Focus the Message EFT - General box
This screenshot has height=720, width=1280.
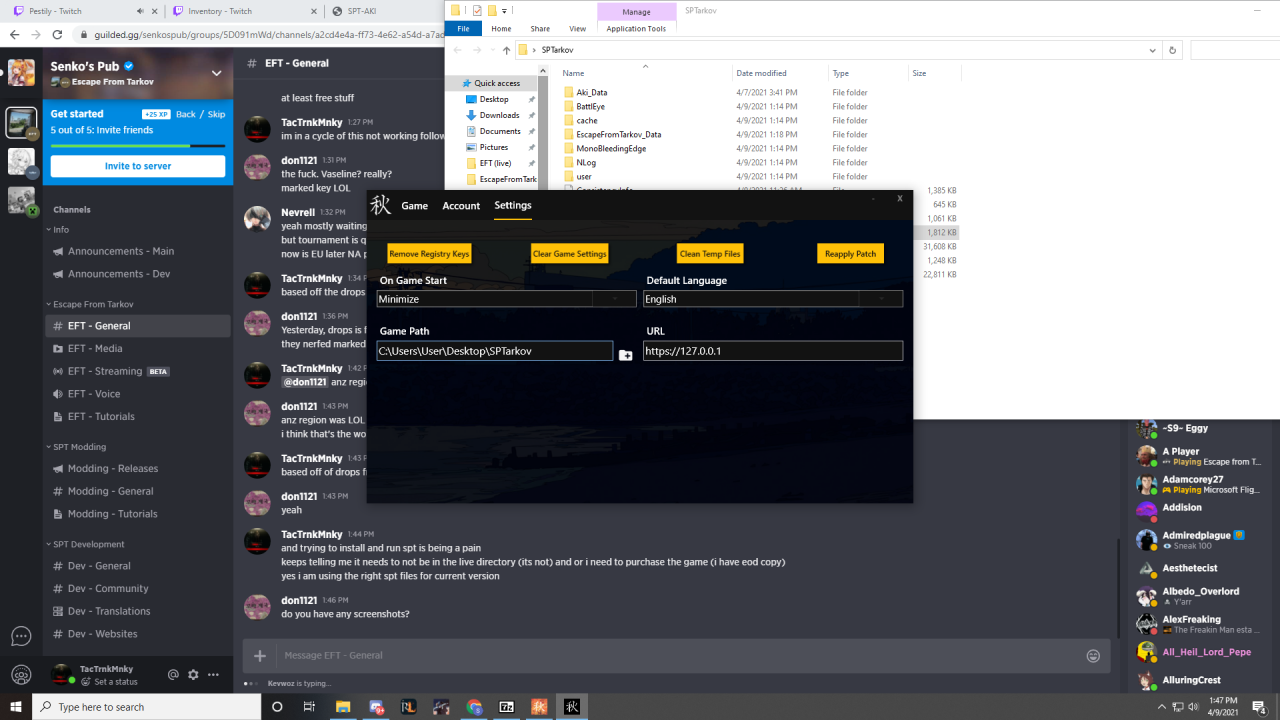pyautogui.click(x=677, y=656)
